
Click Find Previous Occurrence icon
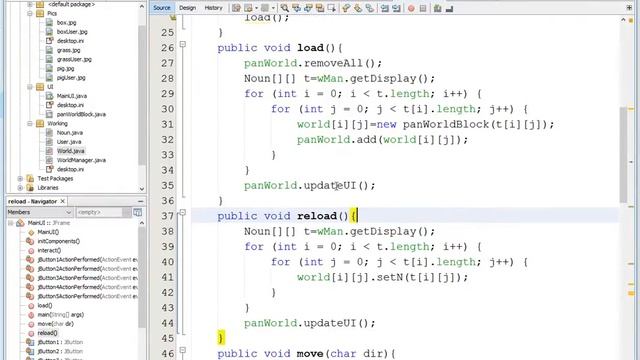coord(296,8)
